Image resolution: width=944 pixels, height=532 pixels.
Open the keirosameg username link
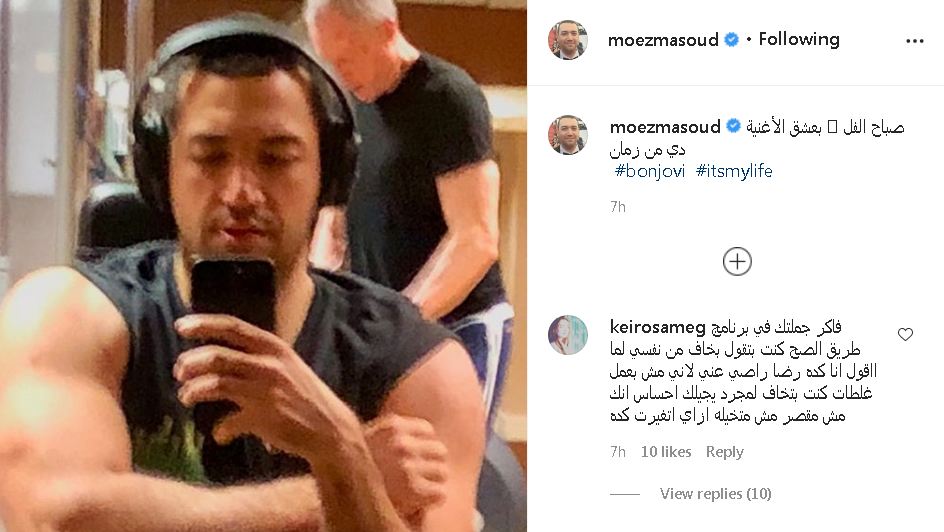click(x=657, y=327)
